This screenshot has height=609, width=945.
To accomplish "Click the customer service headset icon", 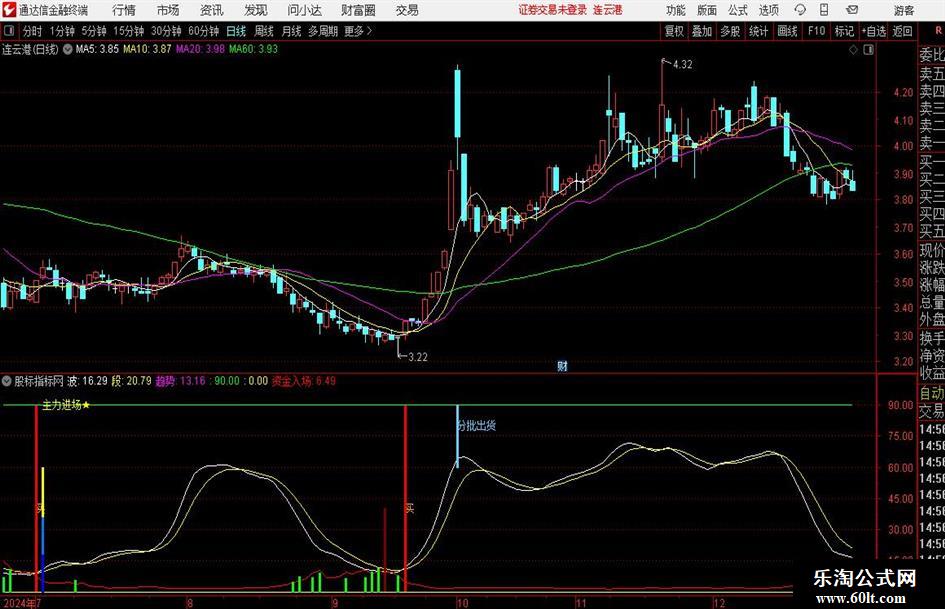I will click(x=800, y=10).
